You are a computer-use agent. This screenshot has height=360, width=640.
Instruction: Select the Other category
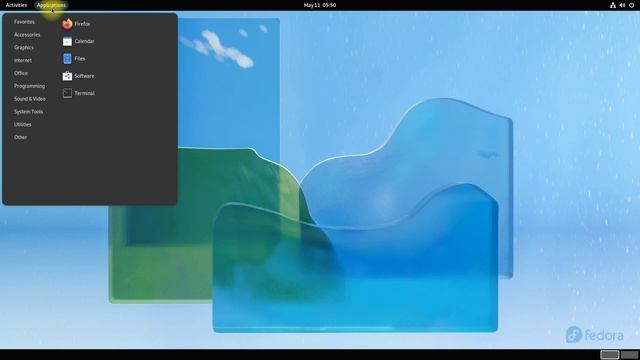coord(20,138)
